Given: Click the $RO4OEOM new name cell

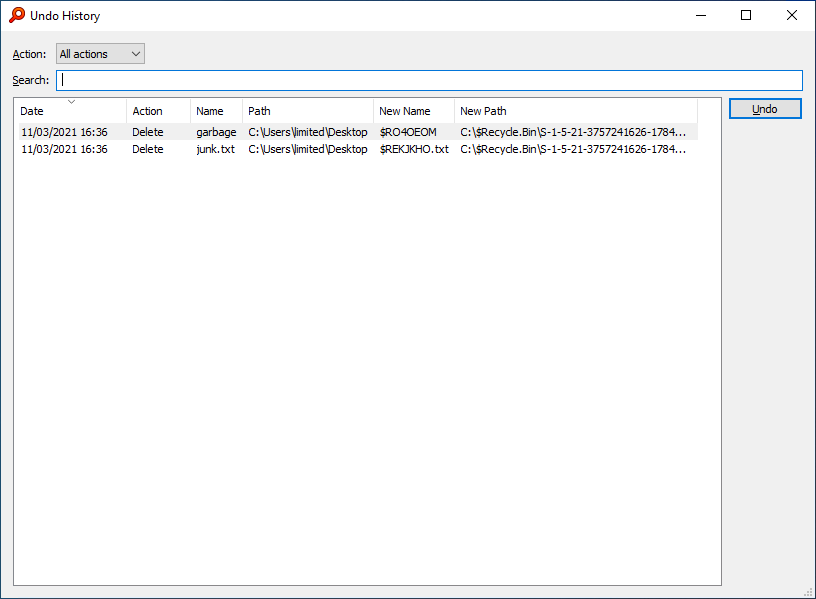Looking at the screenshot, I should click(408, 132).
